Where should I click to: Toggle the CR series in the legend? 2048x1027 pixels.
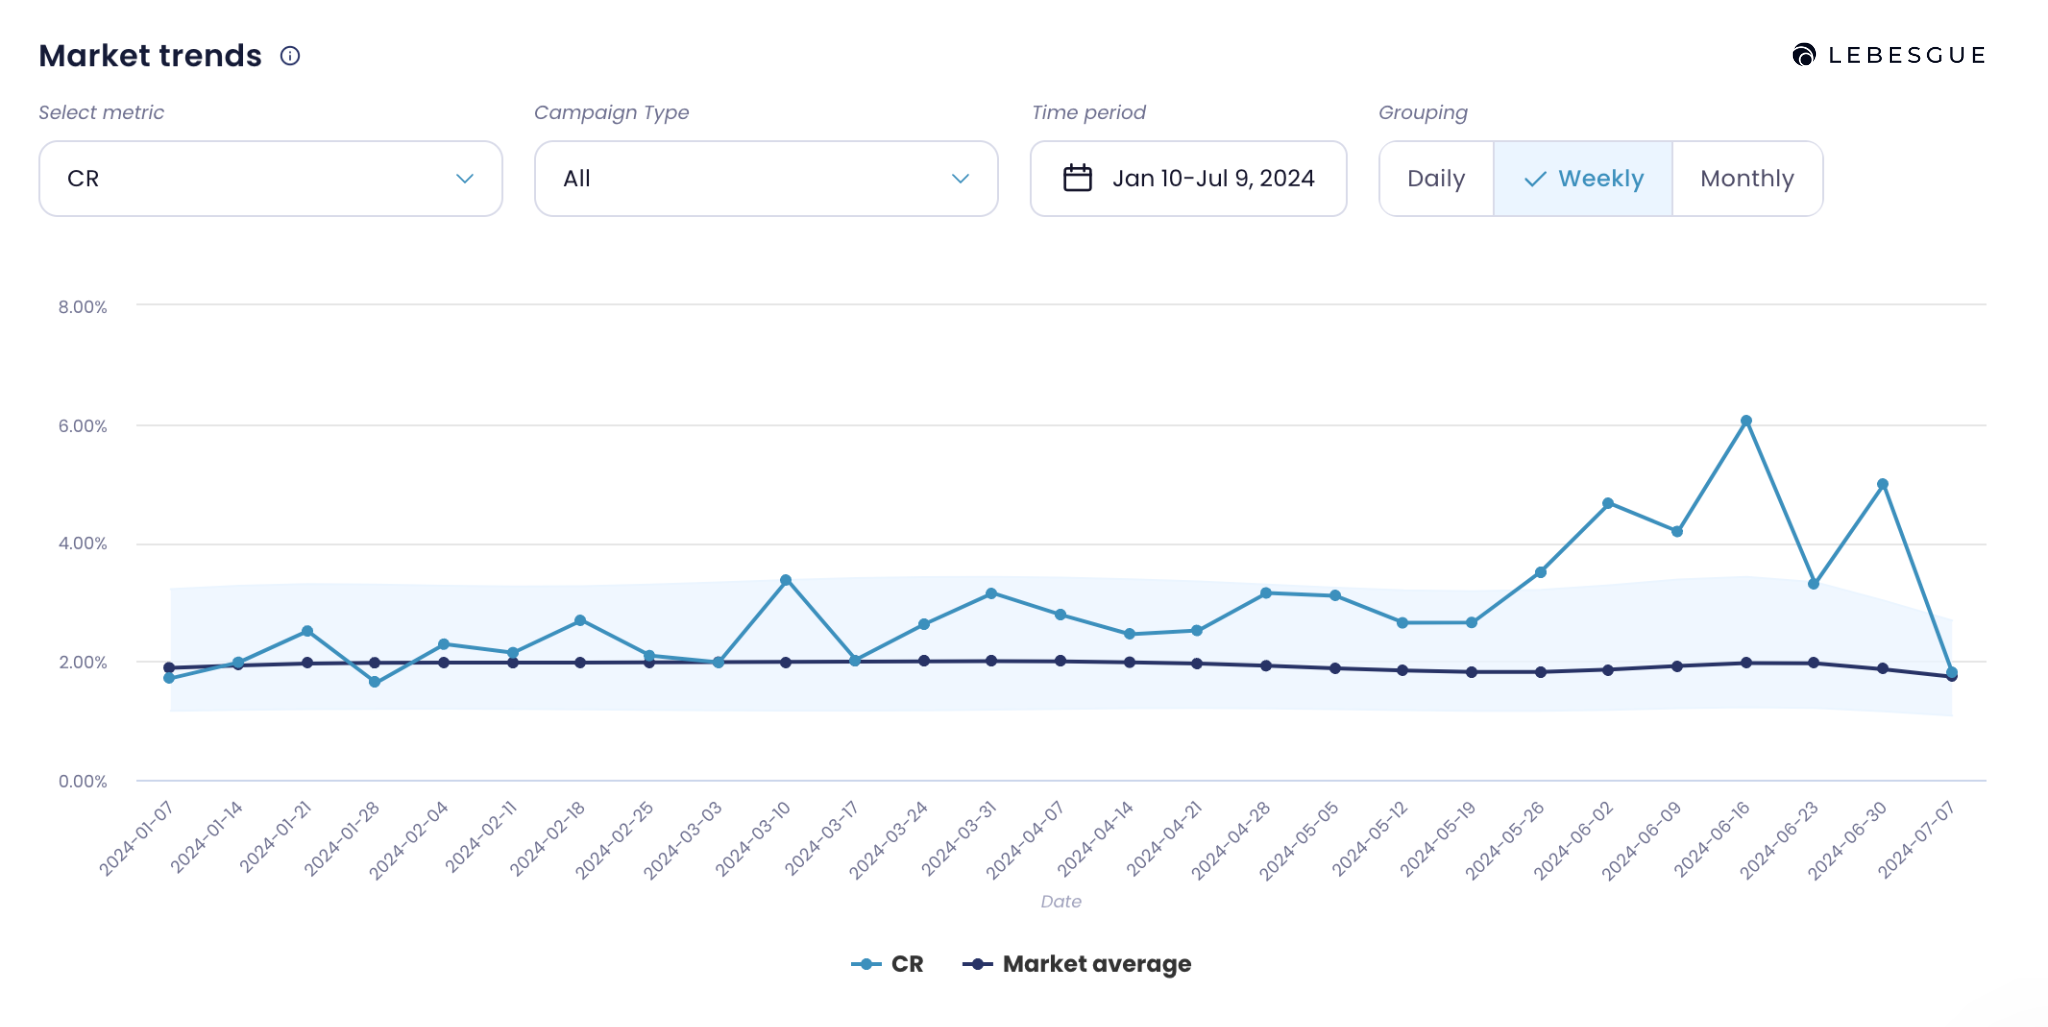pyautogui.click(x=905, y=964)
